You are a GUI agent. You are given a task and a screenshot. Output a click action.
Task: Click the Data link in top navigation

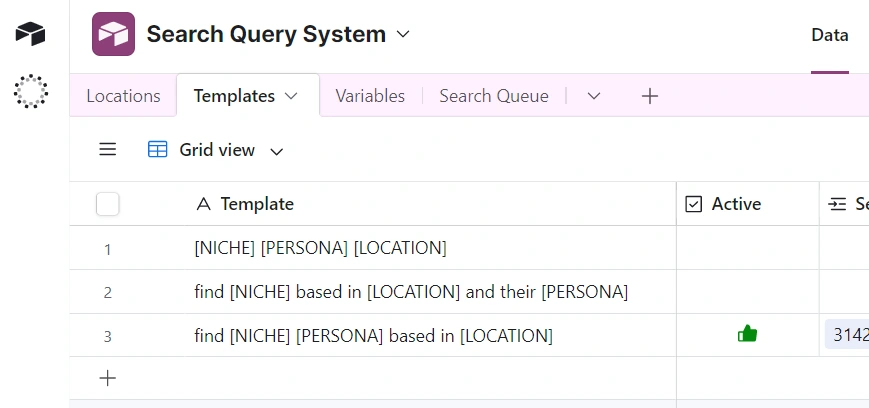(829, 35)
